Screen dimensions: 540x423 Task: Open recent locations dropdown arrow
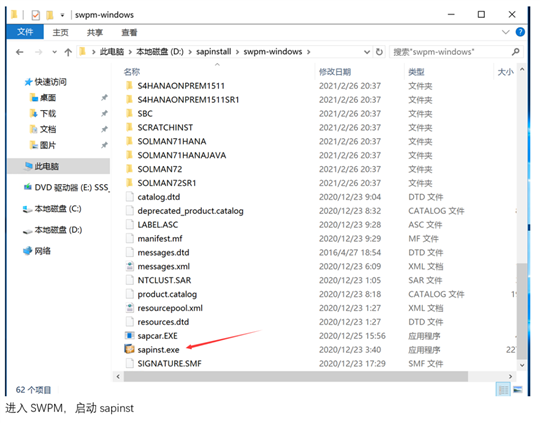point(54,52)
